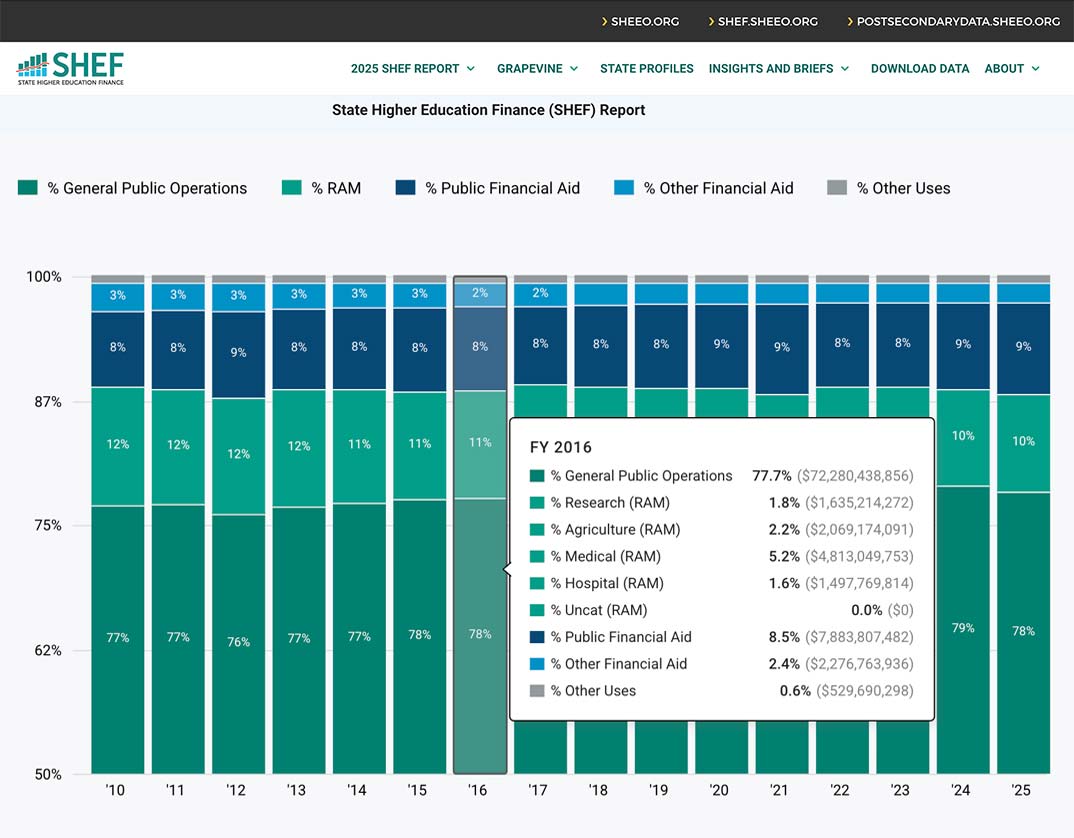Toggle % RAM legend series
1074x838 pixels.
[336, 188]
